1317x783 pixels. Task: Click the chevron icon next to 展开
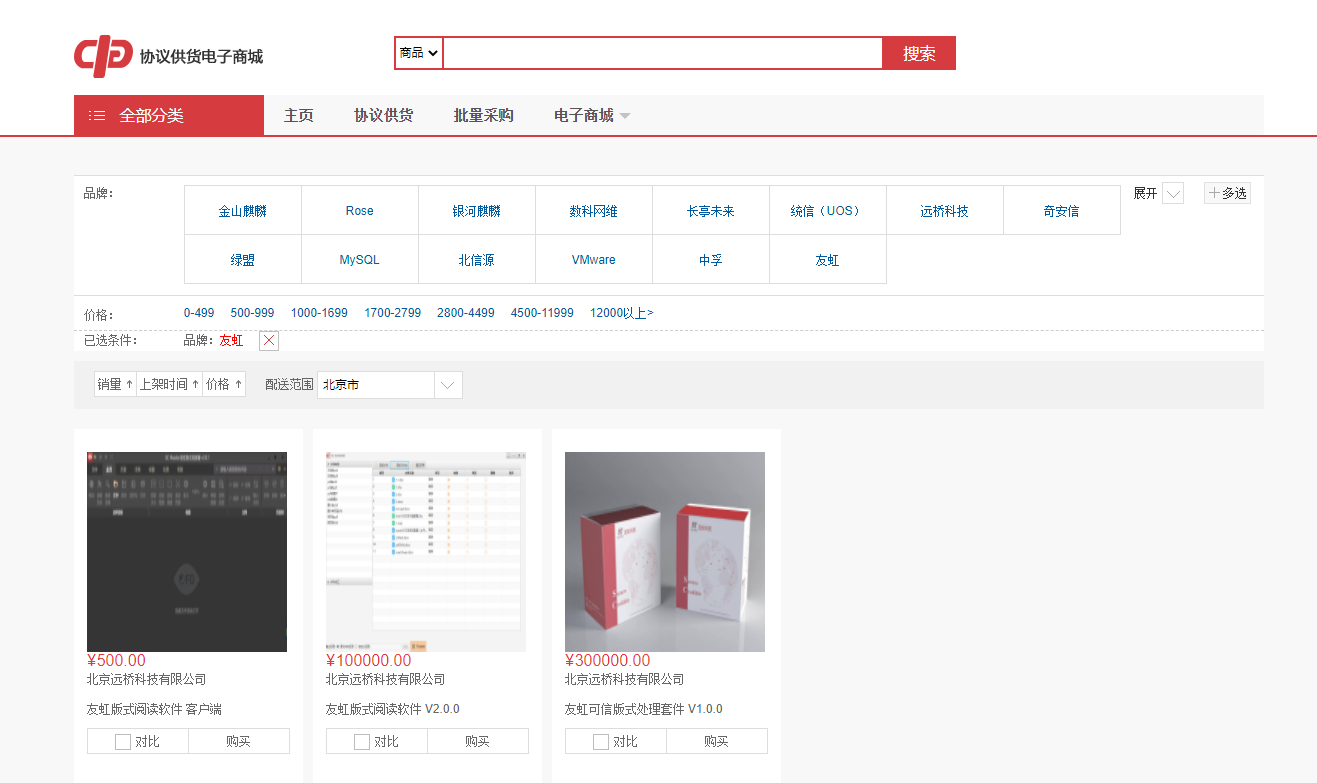click(x=1172, y=192)
